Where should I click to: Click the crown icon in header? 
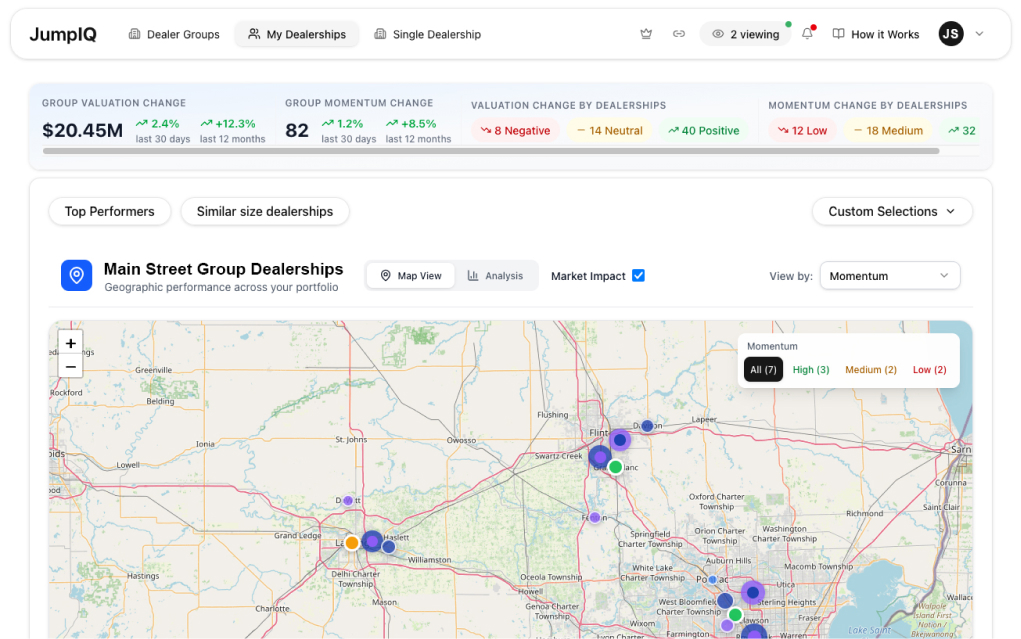[646, 34]
